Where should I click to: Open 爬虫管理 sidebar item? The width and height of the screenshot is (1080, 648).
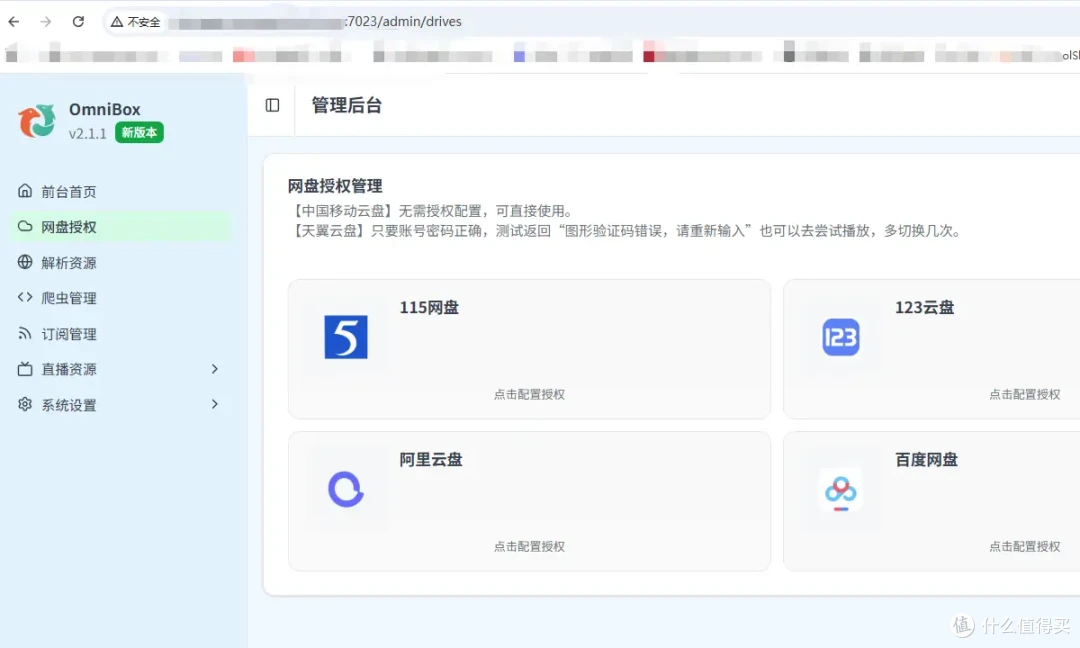pyautogui.click(x=121, y=298)
